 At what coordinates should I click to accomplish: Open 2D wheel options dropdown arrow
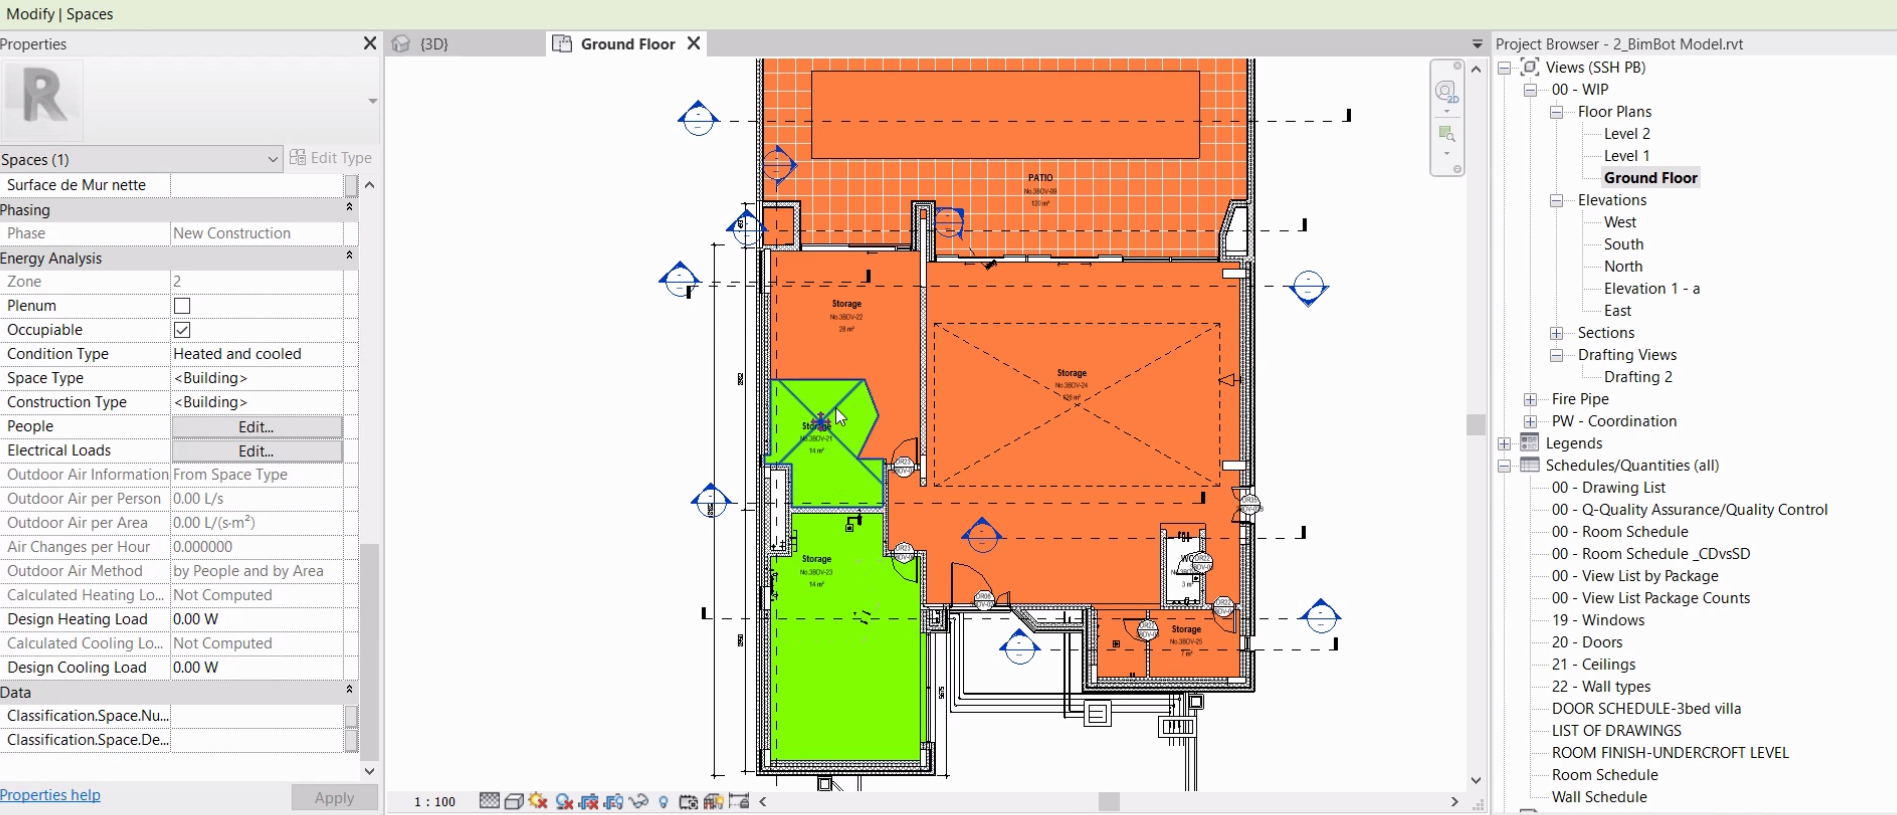pos(1446,111)
